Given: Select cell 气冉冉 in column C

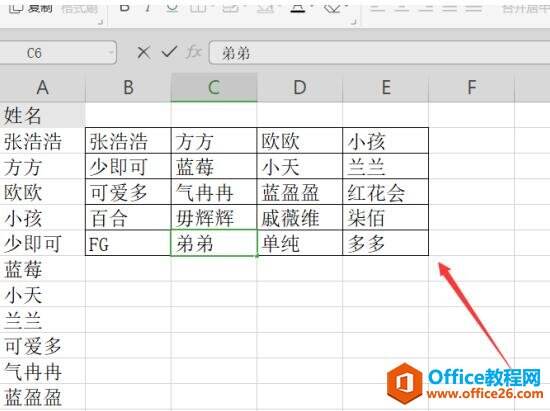Looking at the screenshot, I should pyautogui.click(x=214, y=192).
